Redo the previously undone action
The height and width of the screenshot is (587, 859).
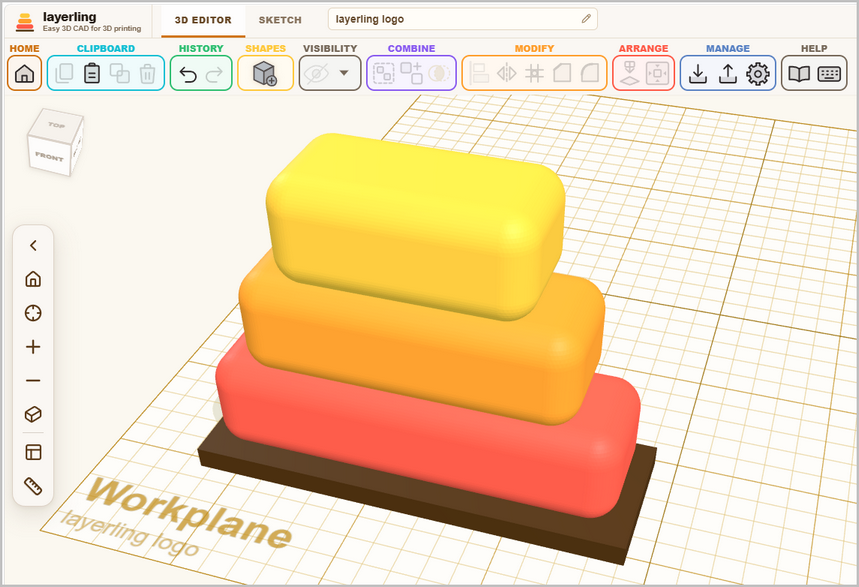(214, 73)
